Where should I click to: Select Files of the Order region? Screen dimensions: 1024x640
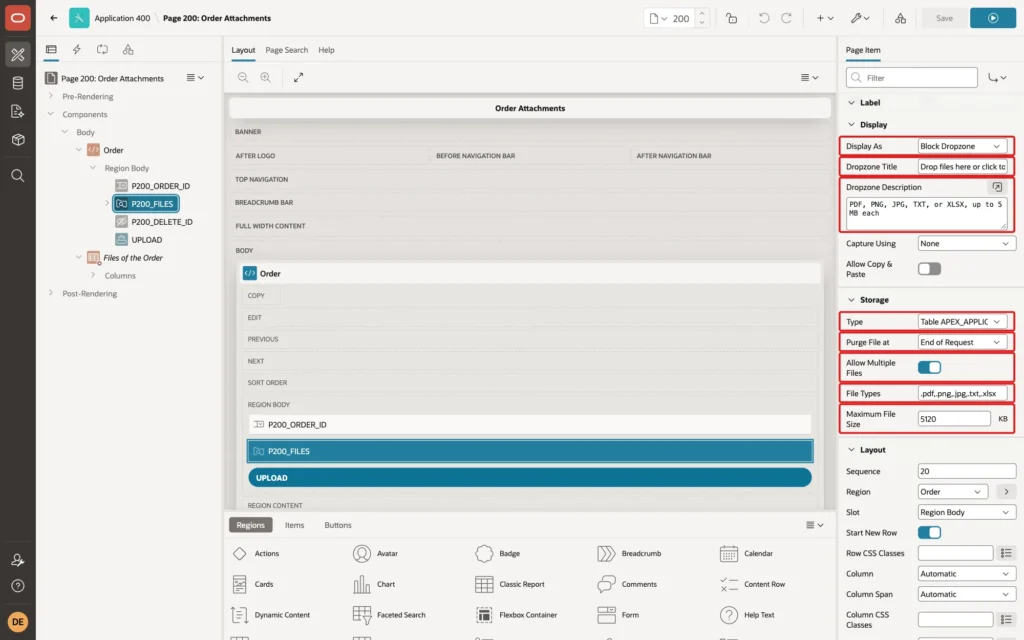(x=133, y=258)
